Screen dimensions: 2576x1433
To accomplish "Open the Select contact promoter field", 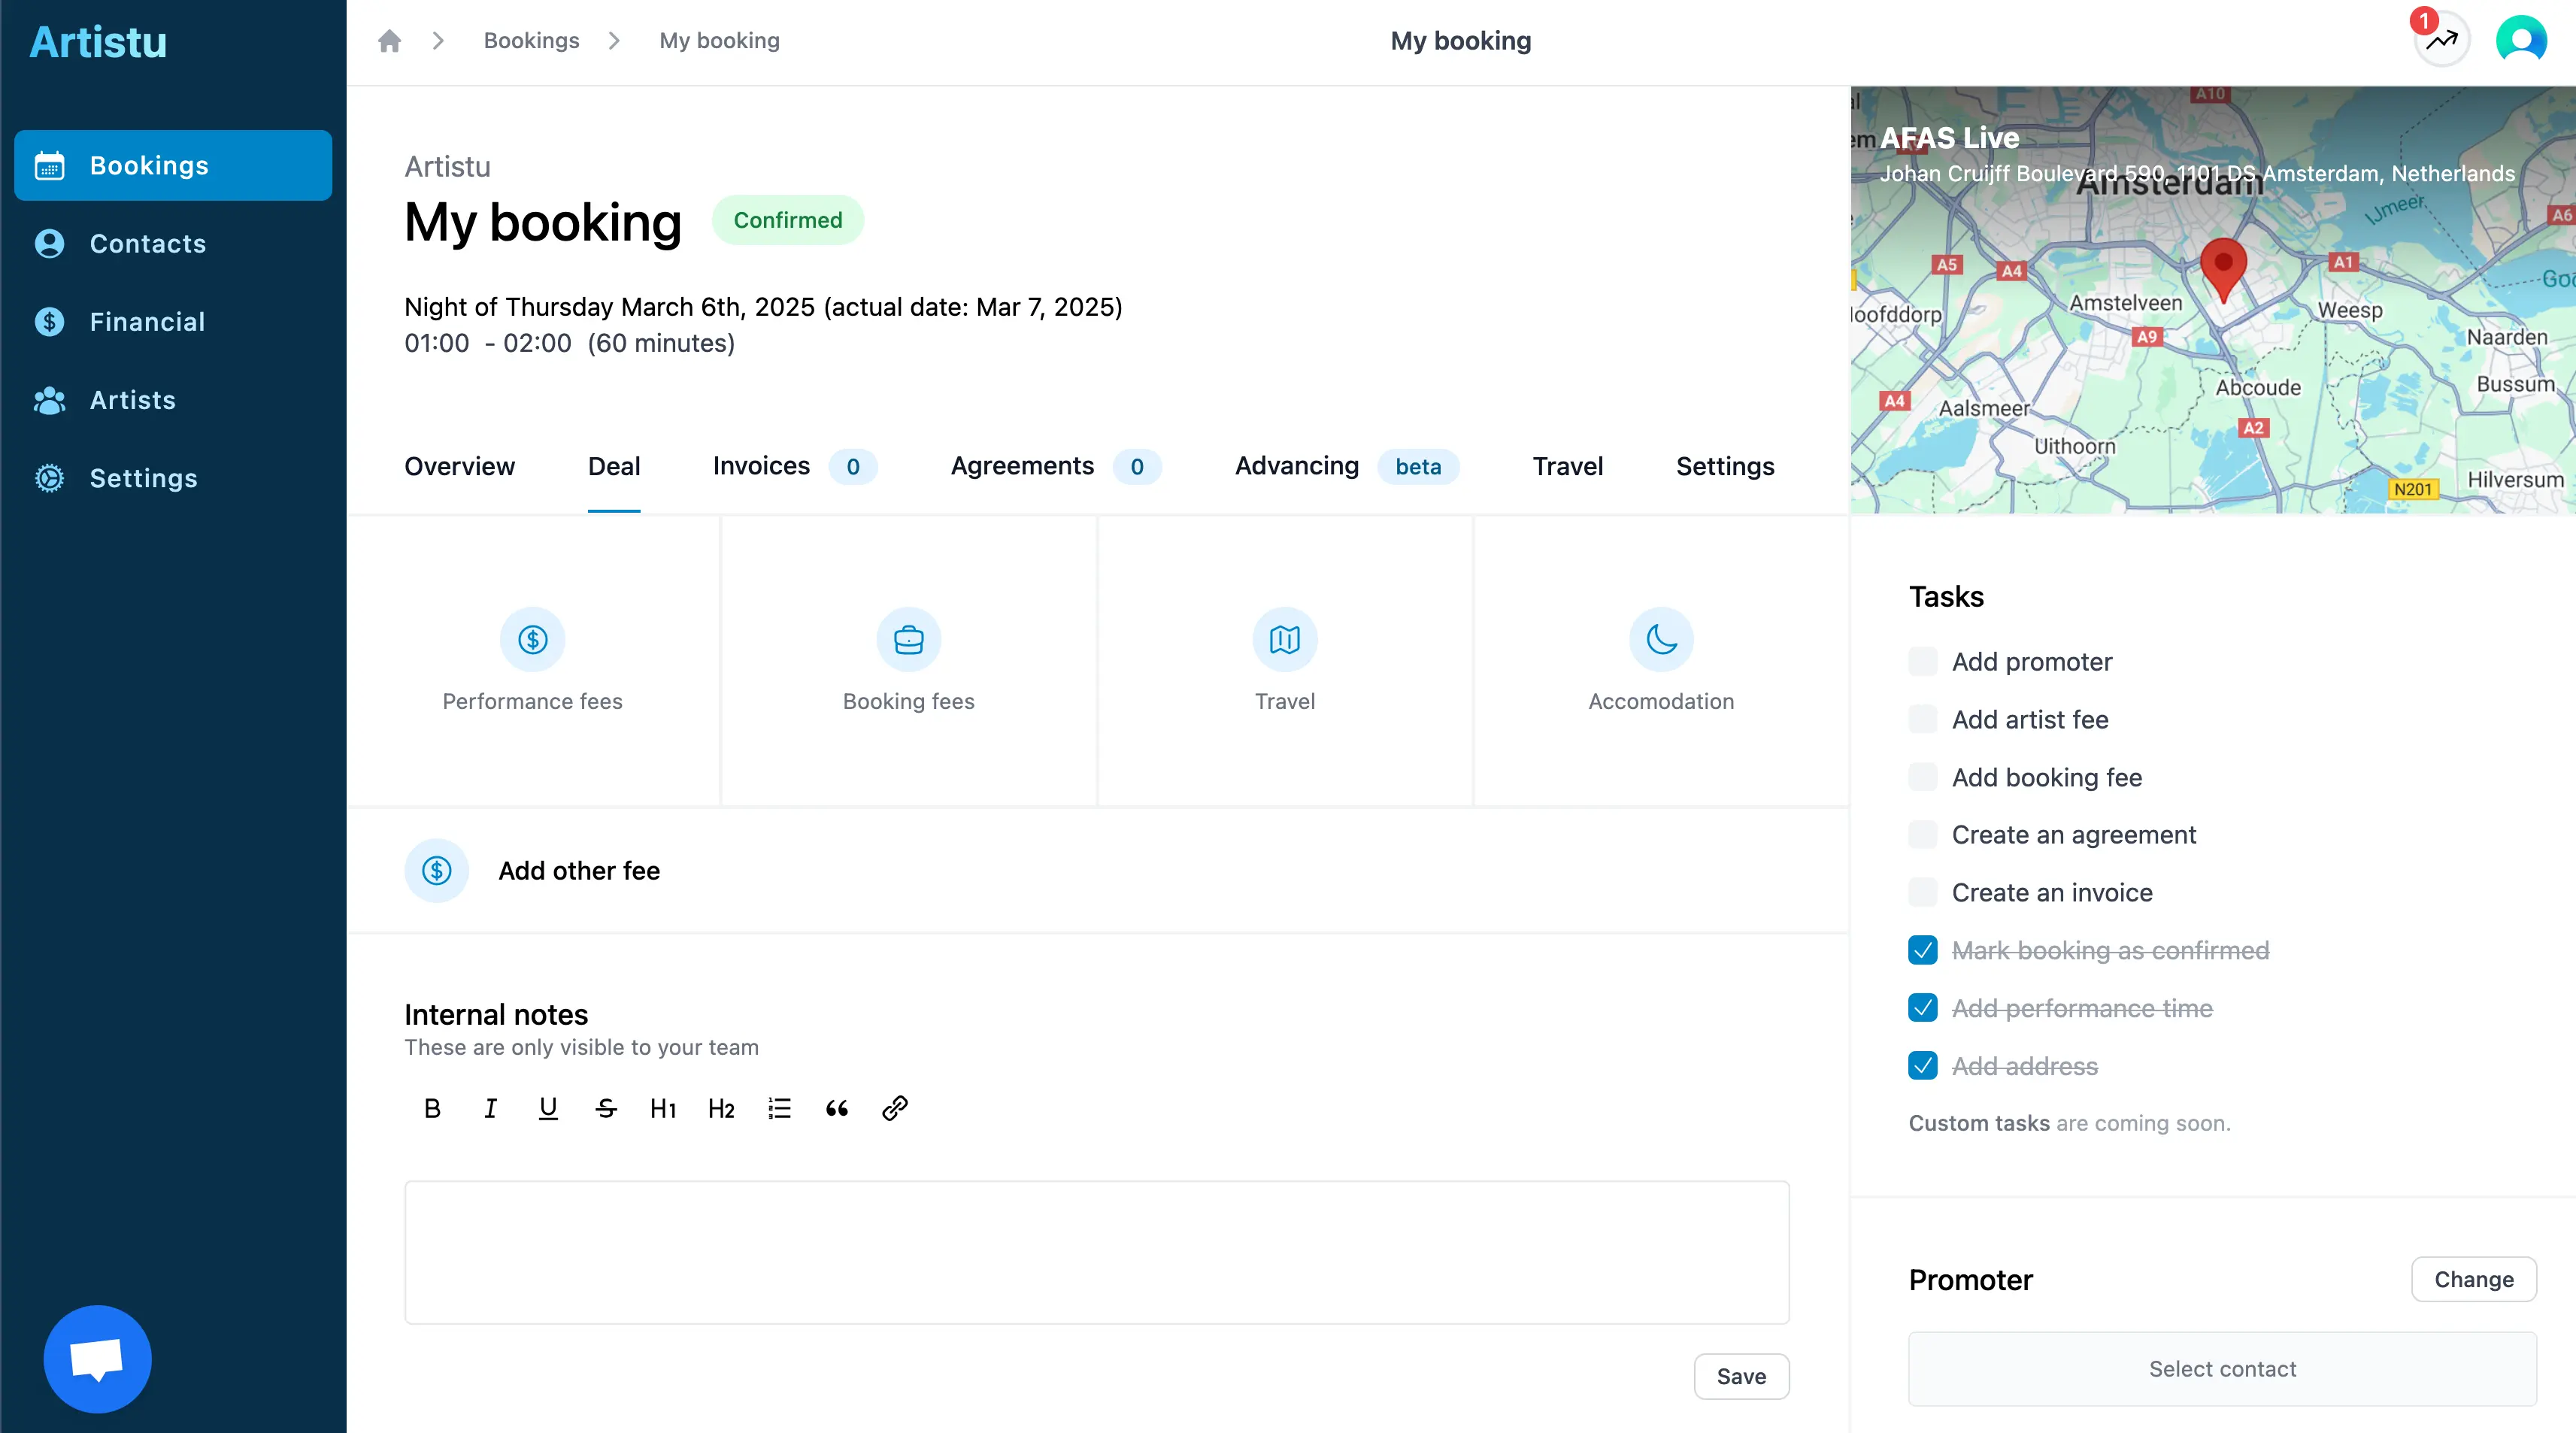I will (2222, 1369).
